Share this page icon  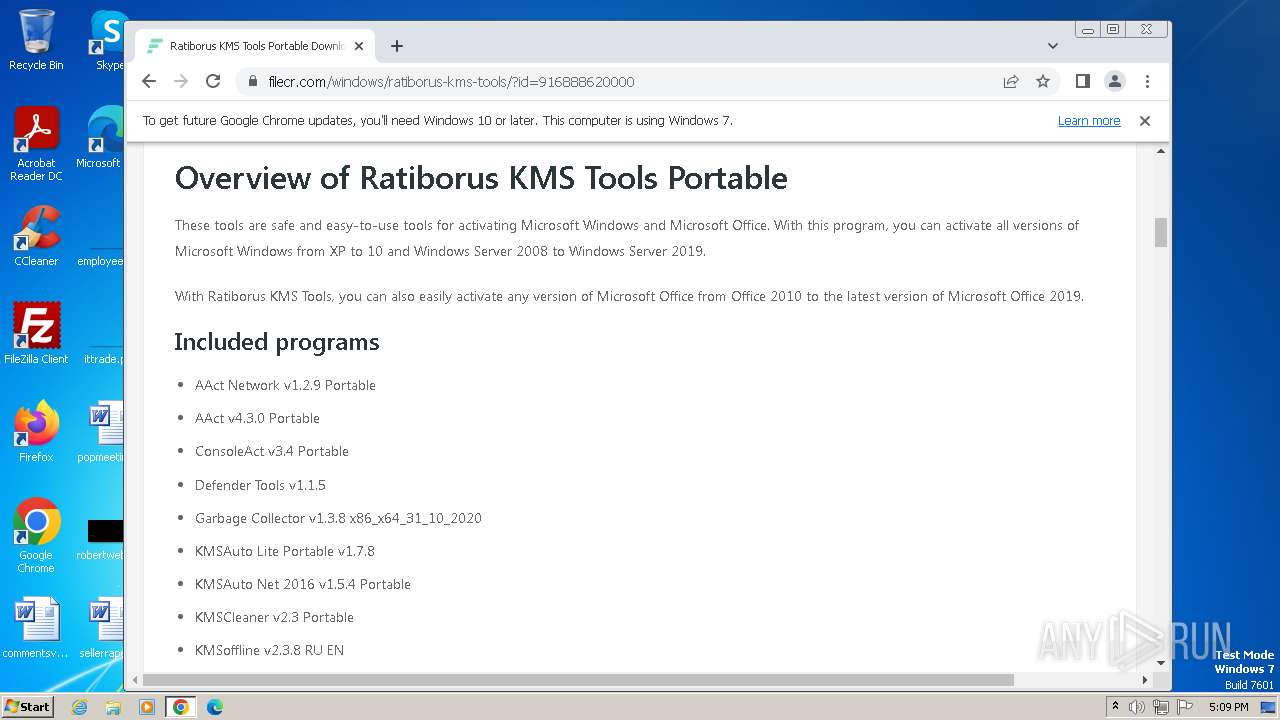1011,82
